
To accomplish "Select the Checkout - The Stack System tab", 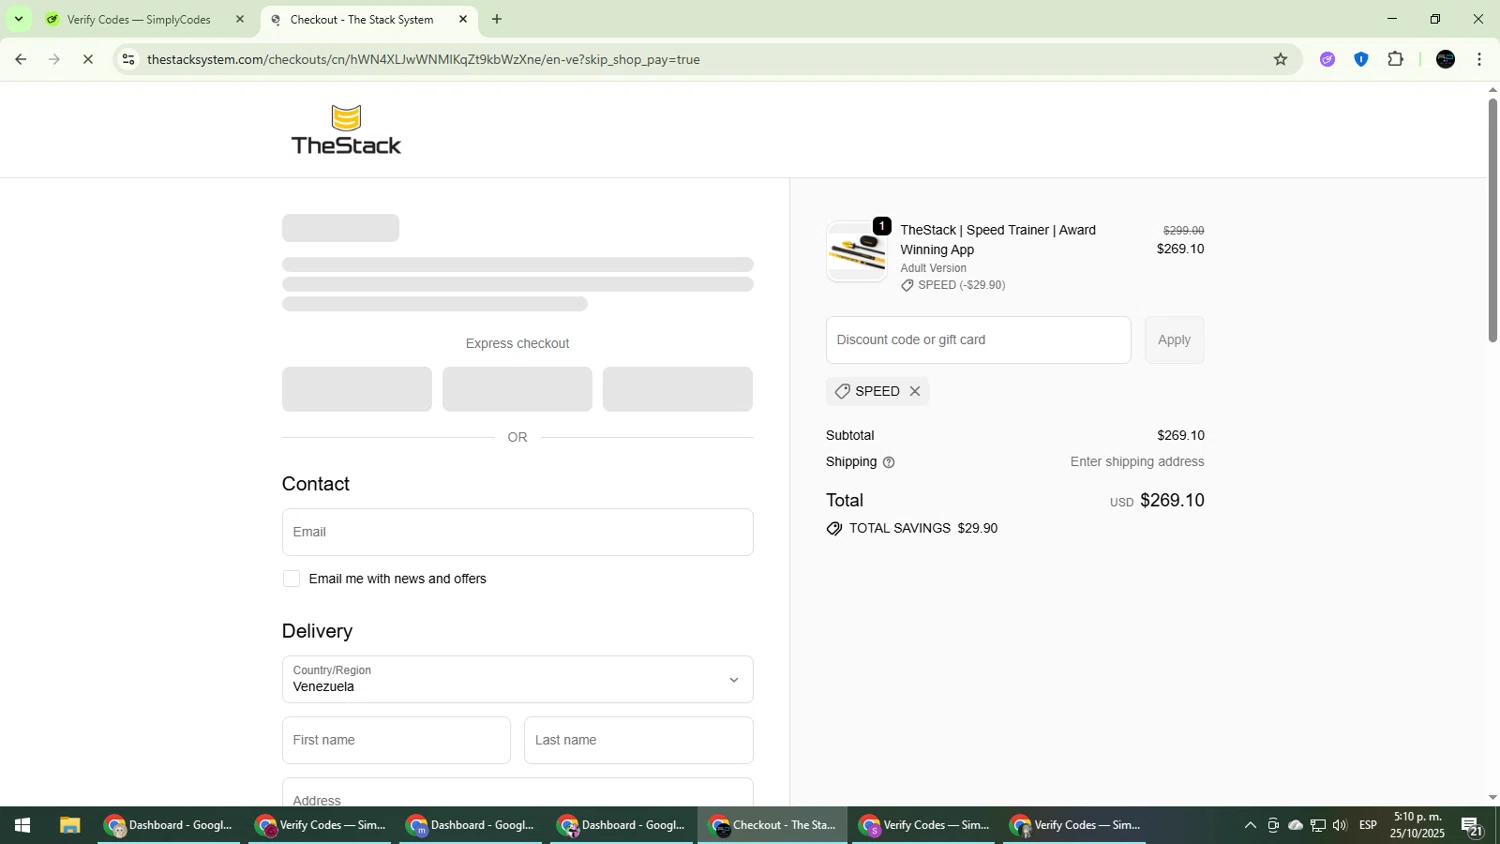I will [360, 19].
